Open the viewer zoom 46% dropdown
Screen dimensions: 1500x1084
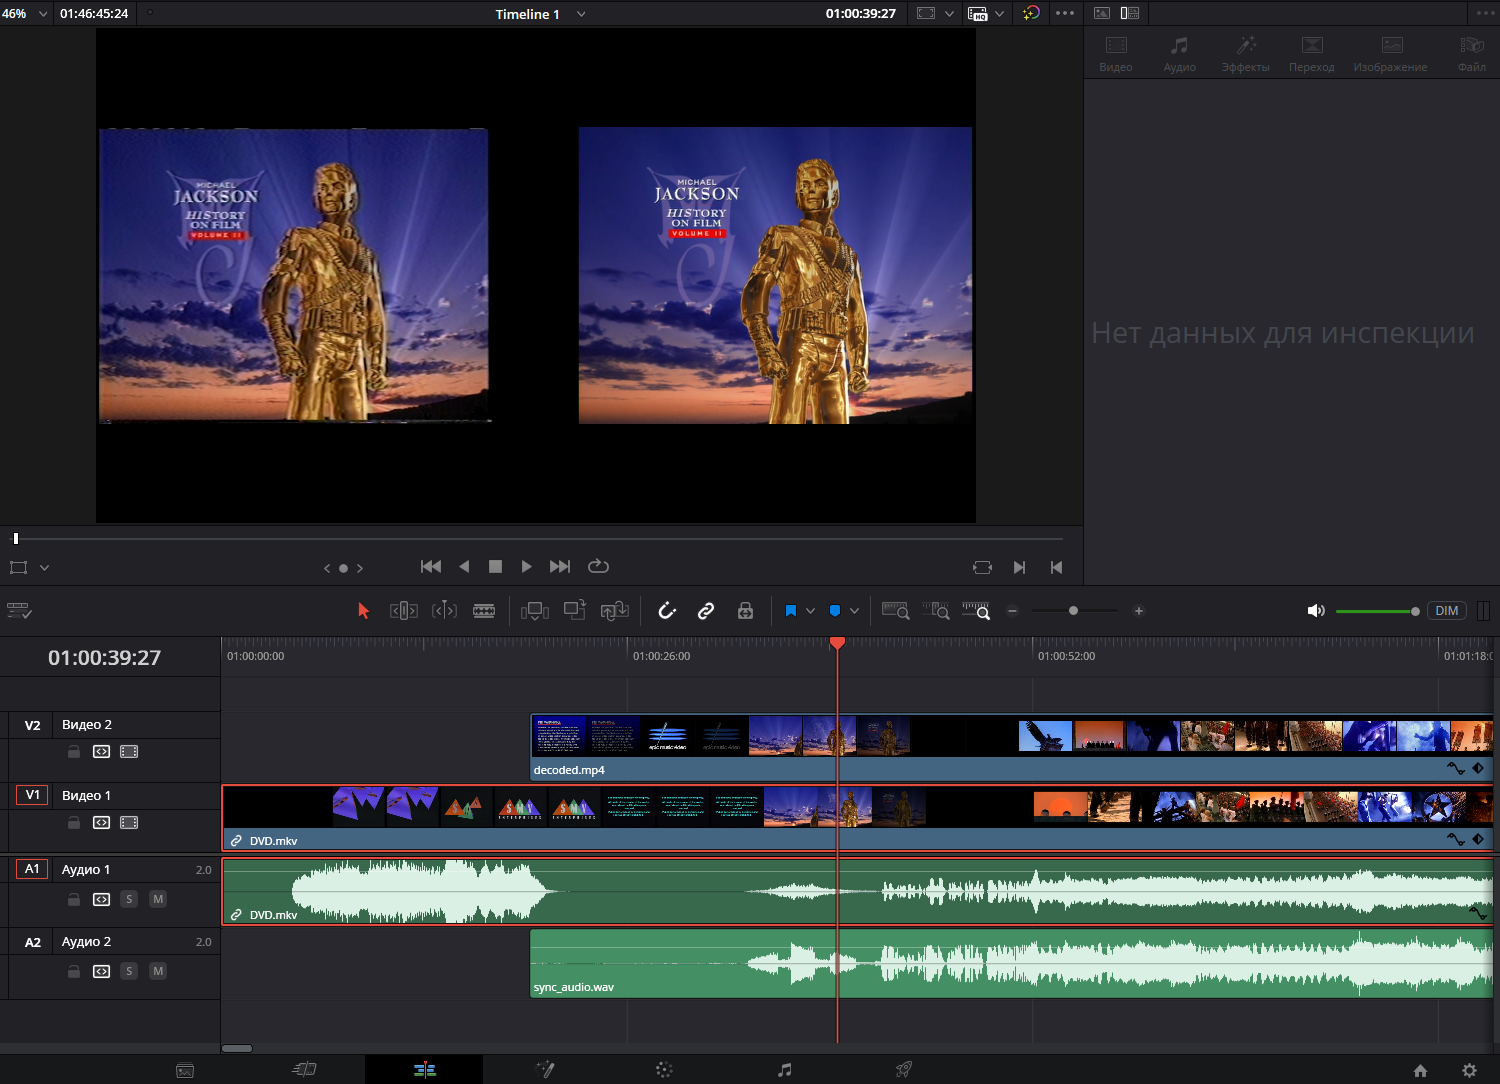pyautogui.click(x=42, y=13)
